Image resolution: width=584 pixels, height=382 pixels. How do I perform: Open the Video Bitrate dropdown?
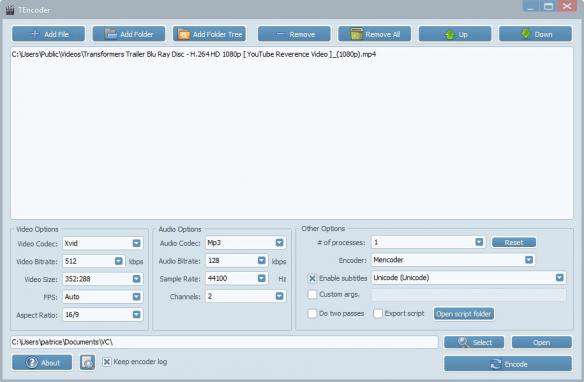click(x=118, y=261)
